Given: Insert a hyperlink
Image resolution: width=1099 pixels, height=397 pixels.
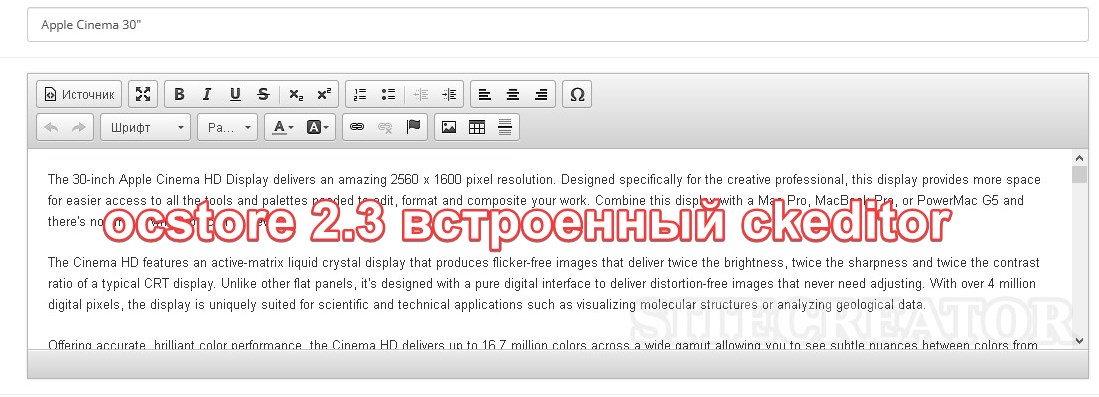Looking at the screenshot, I should [x=357, y=128].
